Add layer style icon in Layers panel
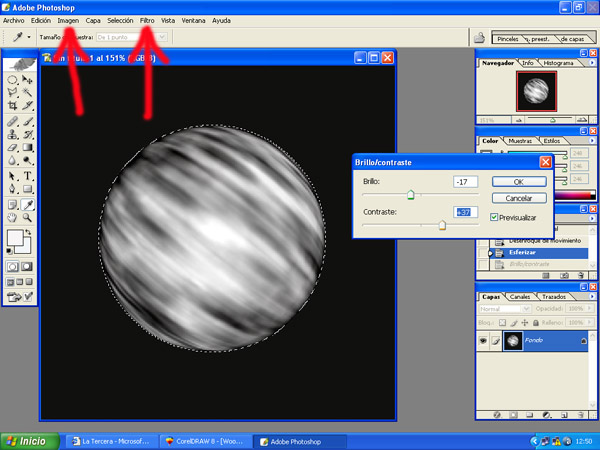Image resolution: width=600 pixels, height=450 pixels. click(x=497, y=415)
